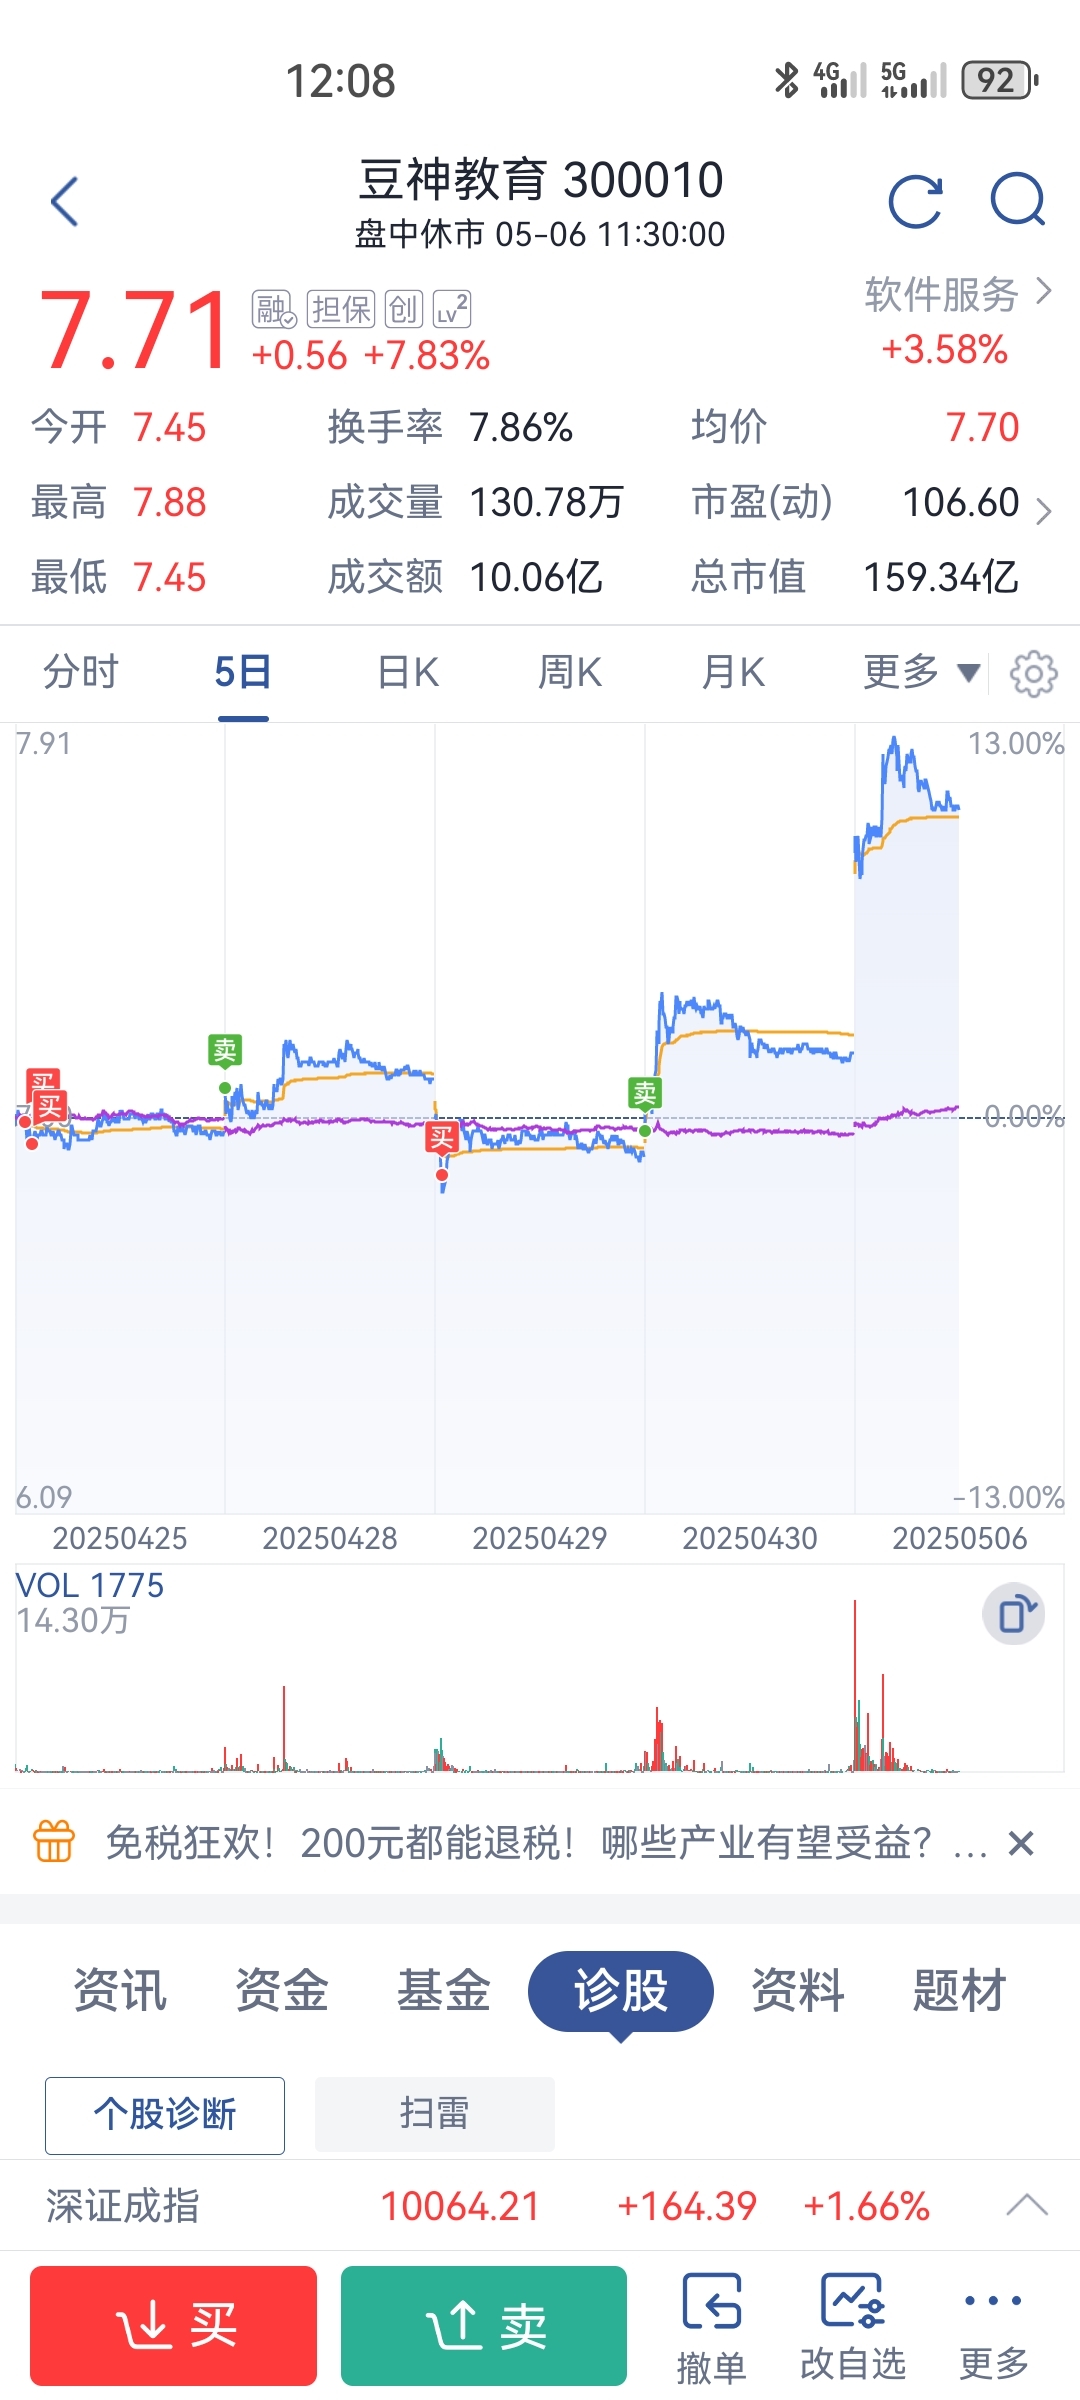Viewport: 1080px width, 2400px height.
Task: Select the 扫雷 option
Action: 435,2114
